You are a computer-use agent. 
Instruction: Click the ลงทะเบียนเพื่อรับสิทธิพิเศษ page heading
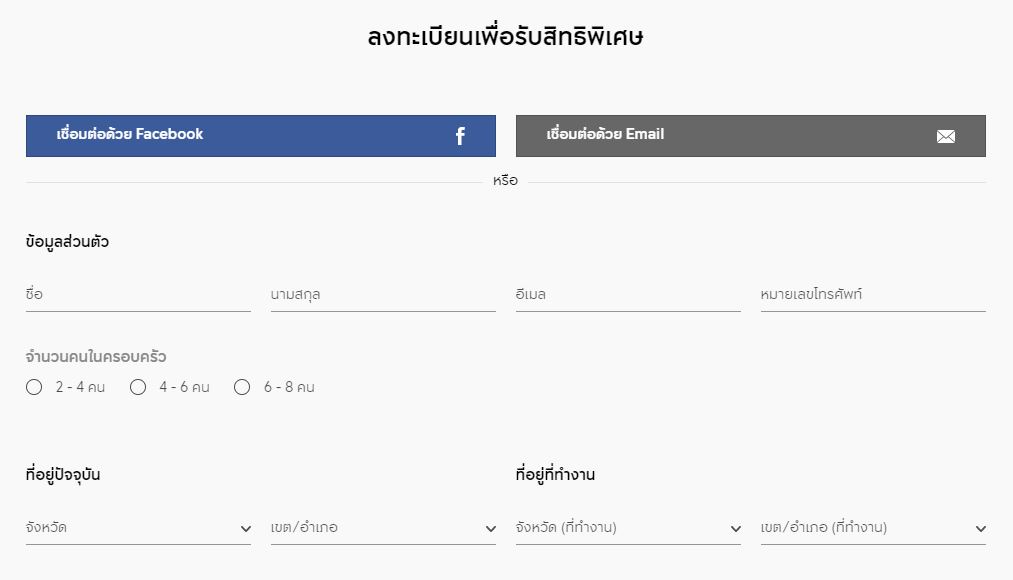point(506,38)
